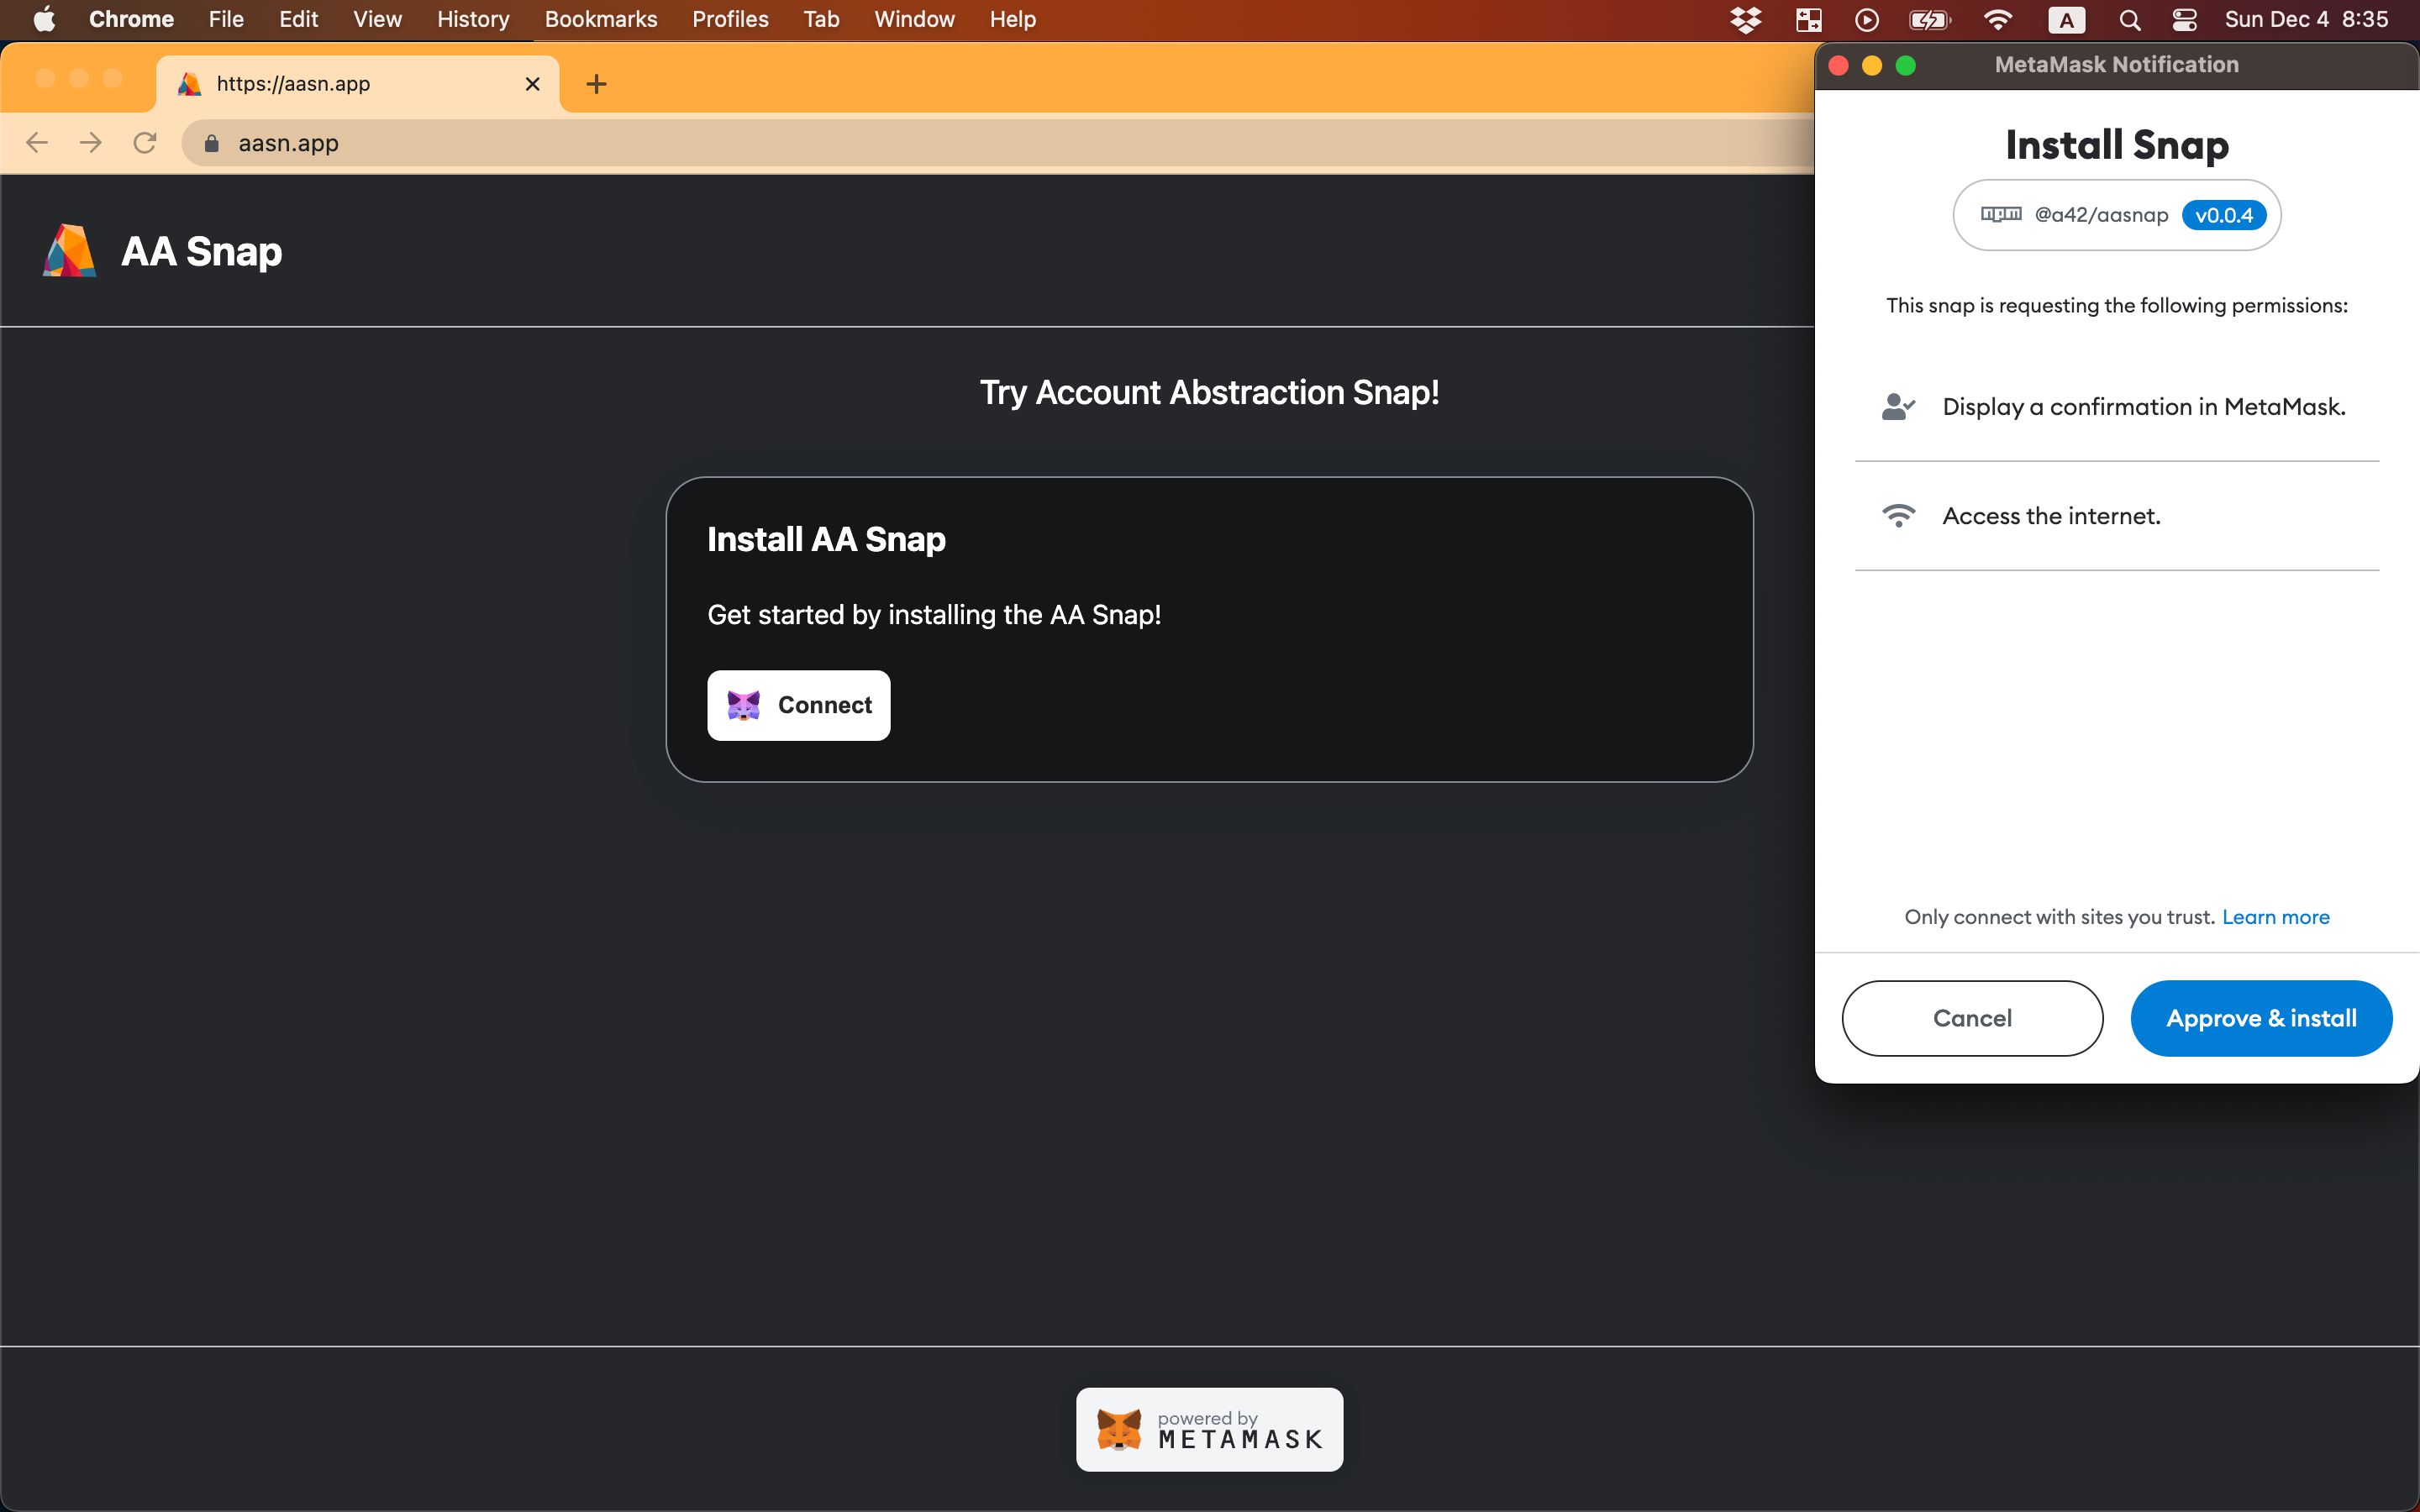
Task: Open the Learn more link
Action: [x=2275, y=917]
